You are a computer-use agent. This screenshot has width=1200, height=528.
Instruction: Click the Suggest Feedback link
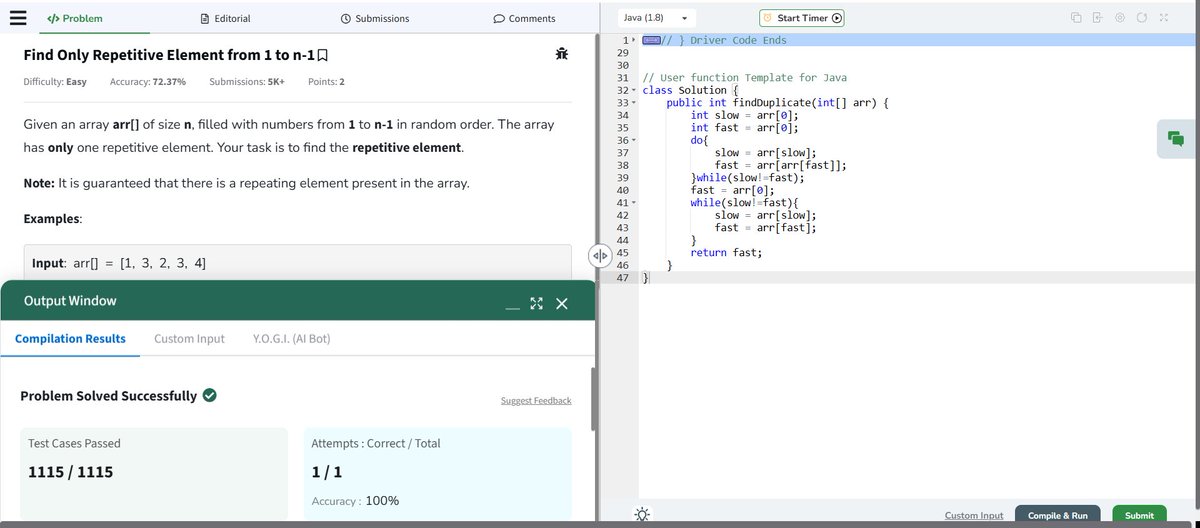(x=536, y=400)
